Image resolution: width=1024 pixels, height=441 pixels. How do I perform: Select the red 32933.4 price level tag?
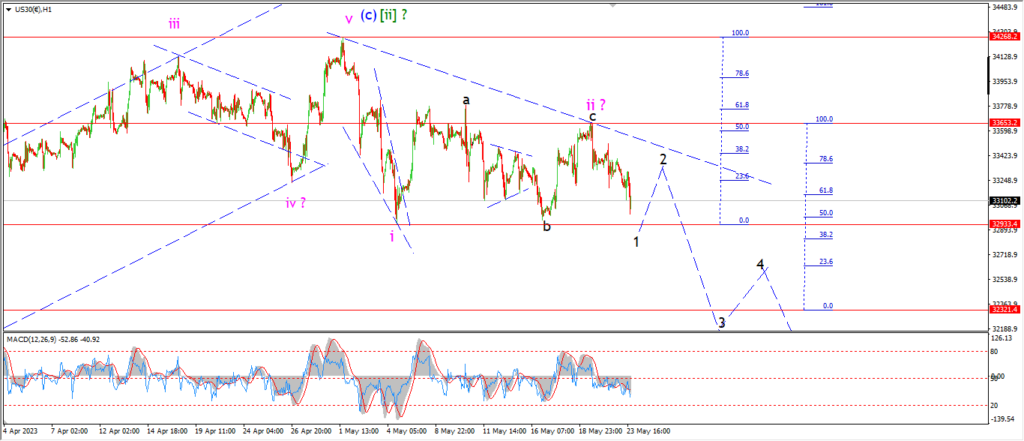[x=1005, y=224]
